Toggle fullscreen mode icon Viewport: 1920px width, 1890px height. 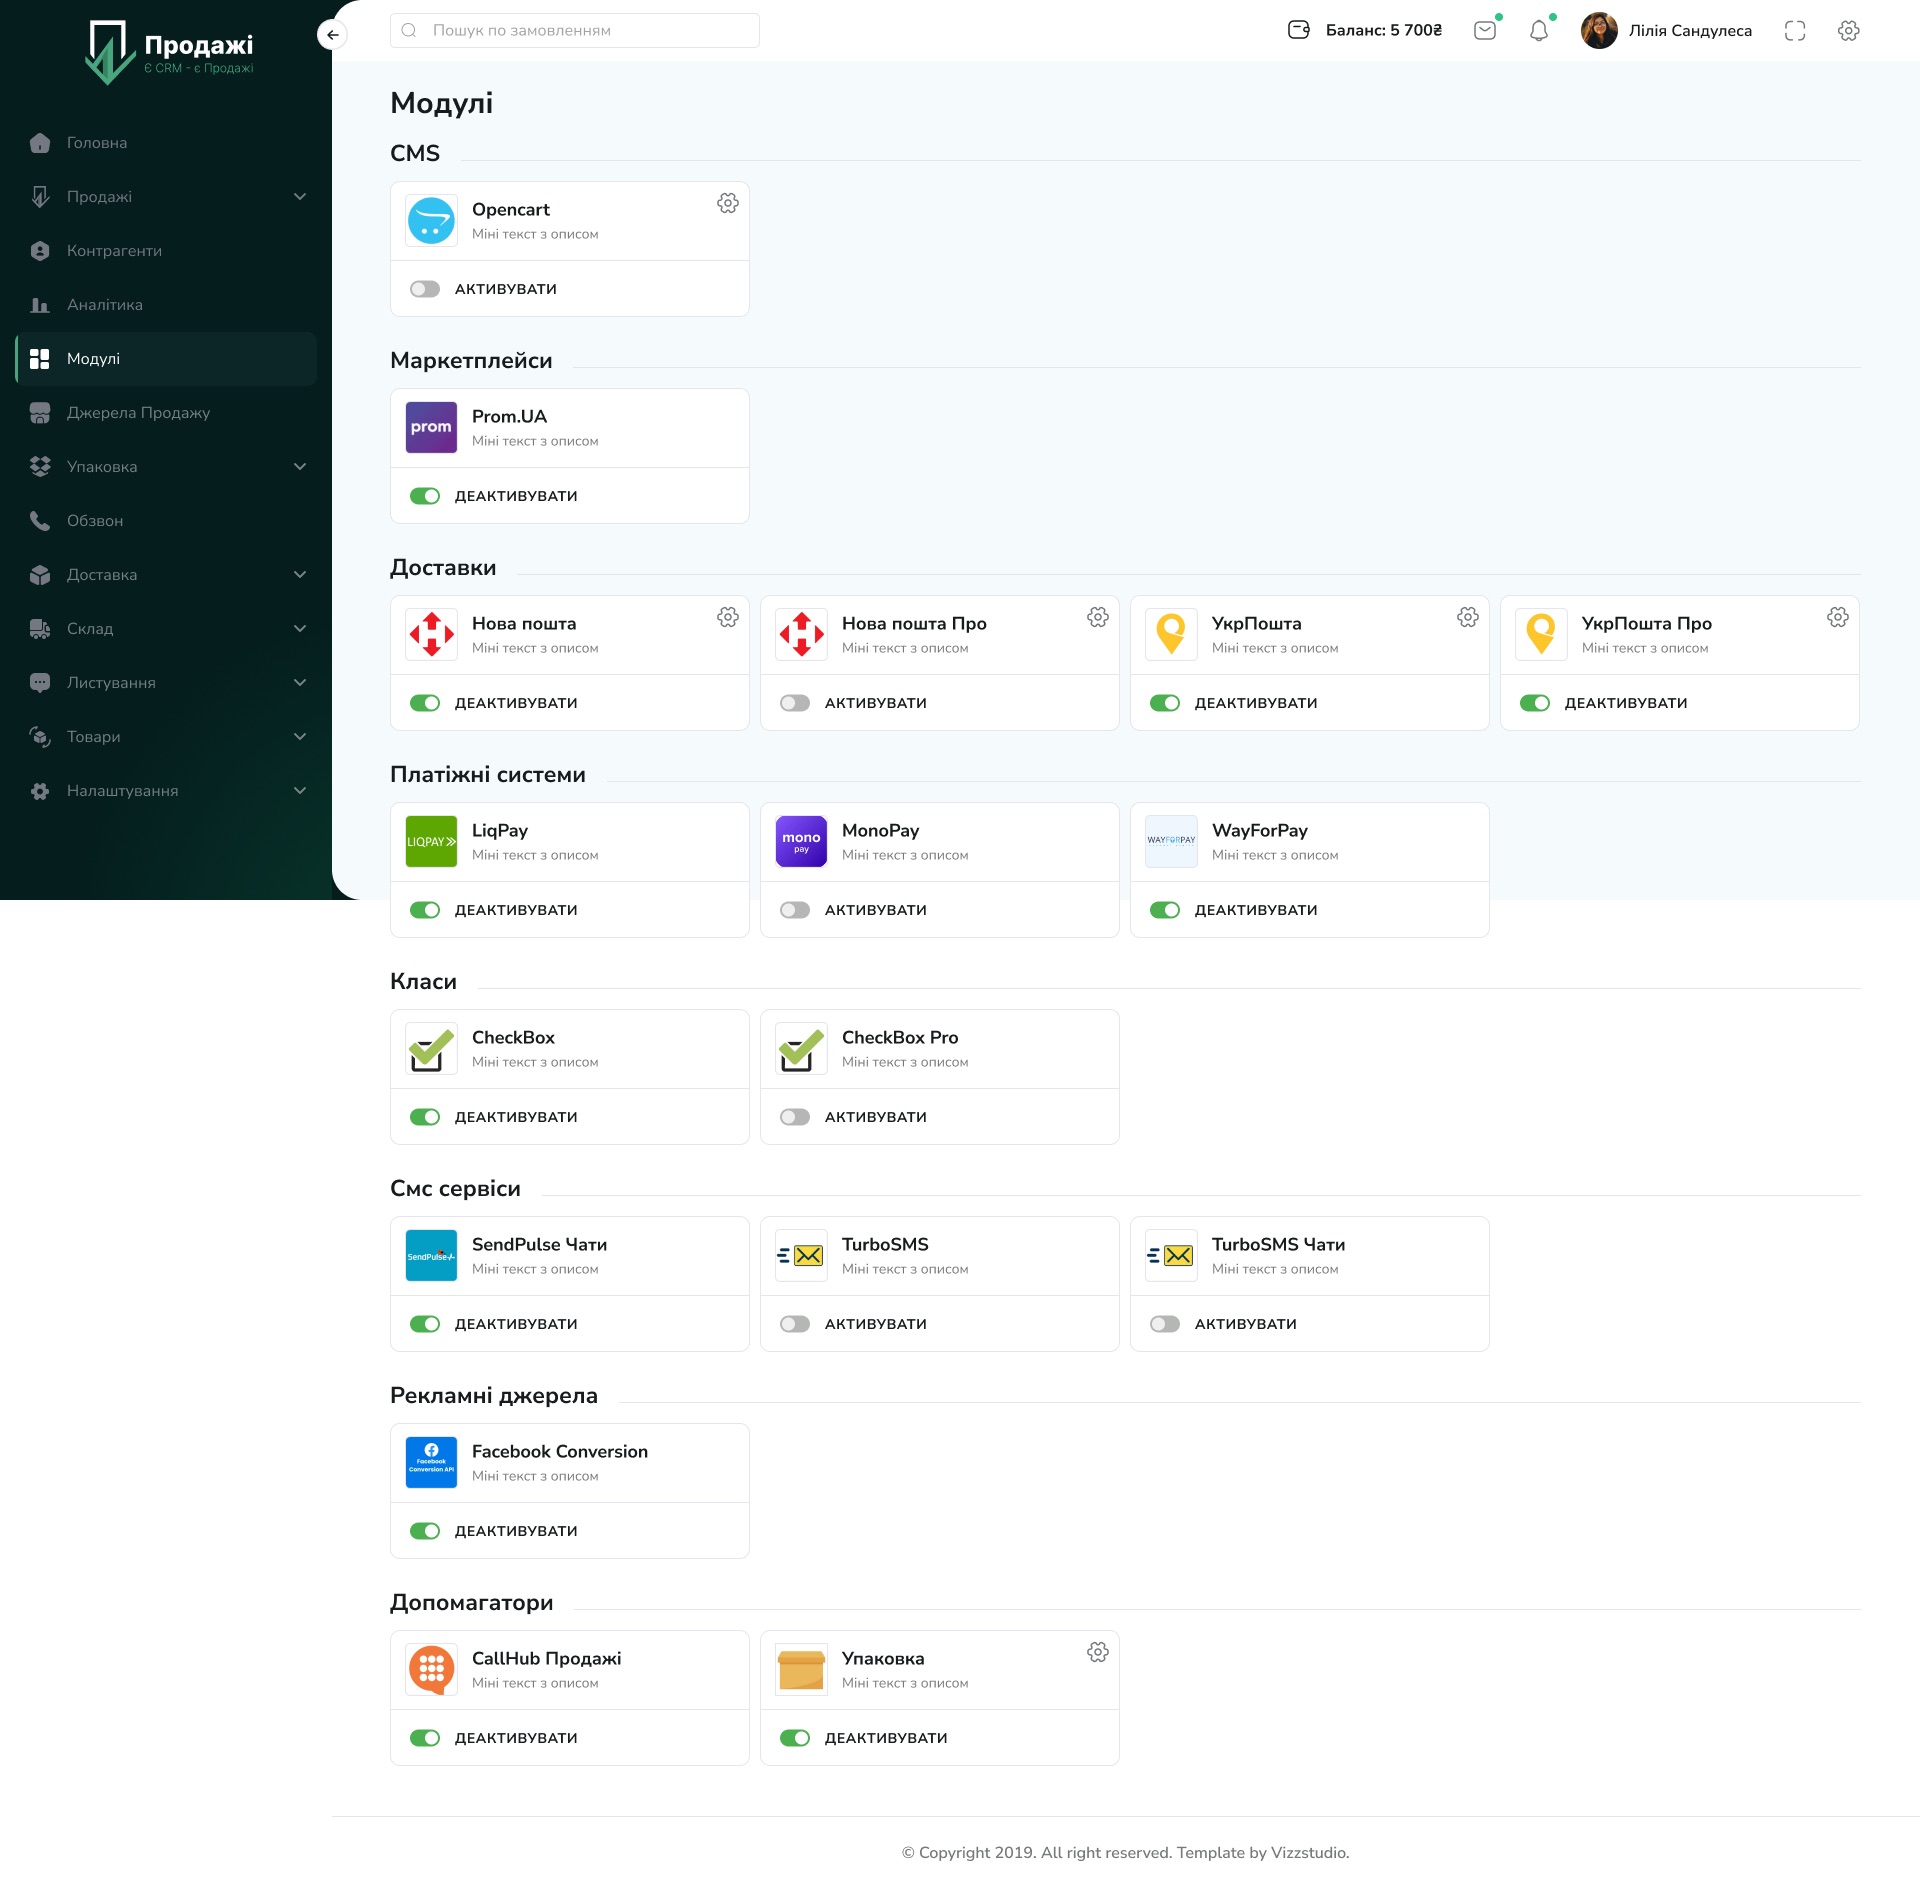(x=1795, y=30)
